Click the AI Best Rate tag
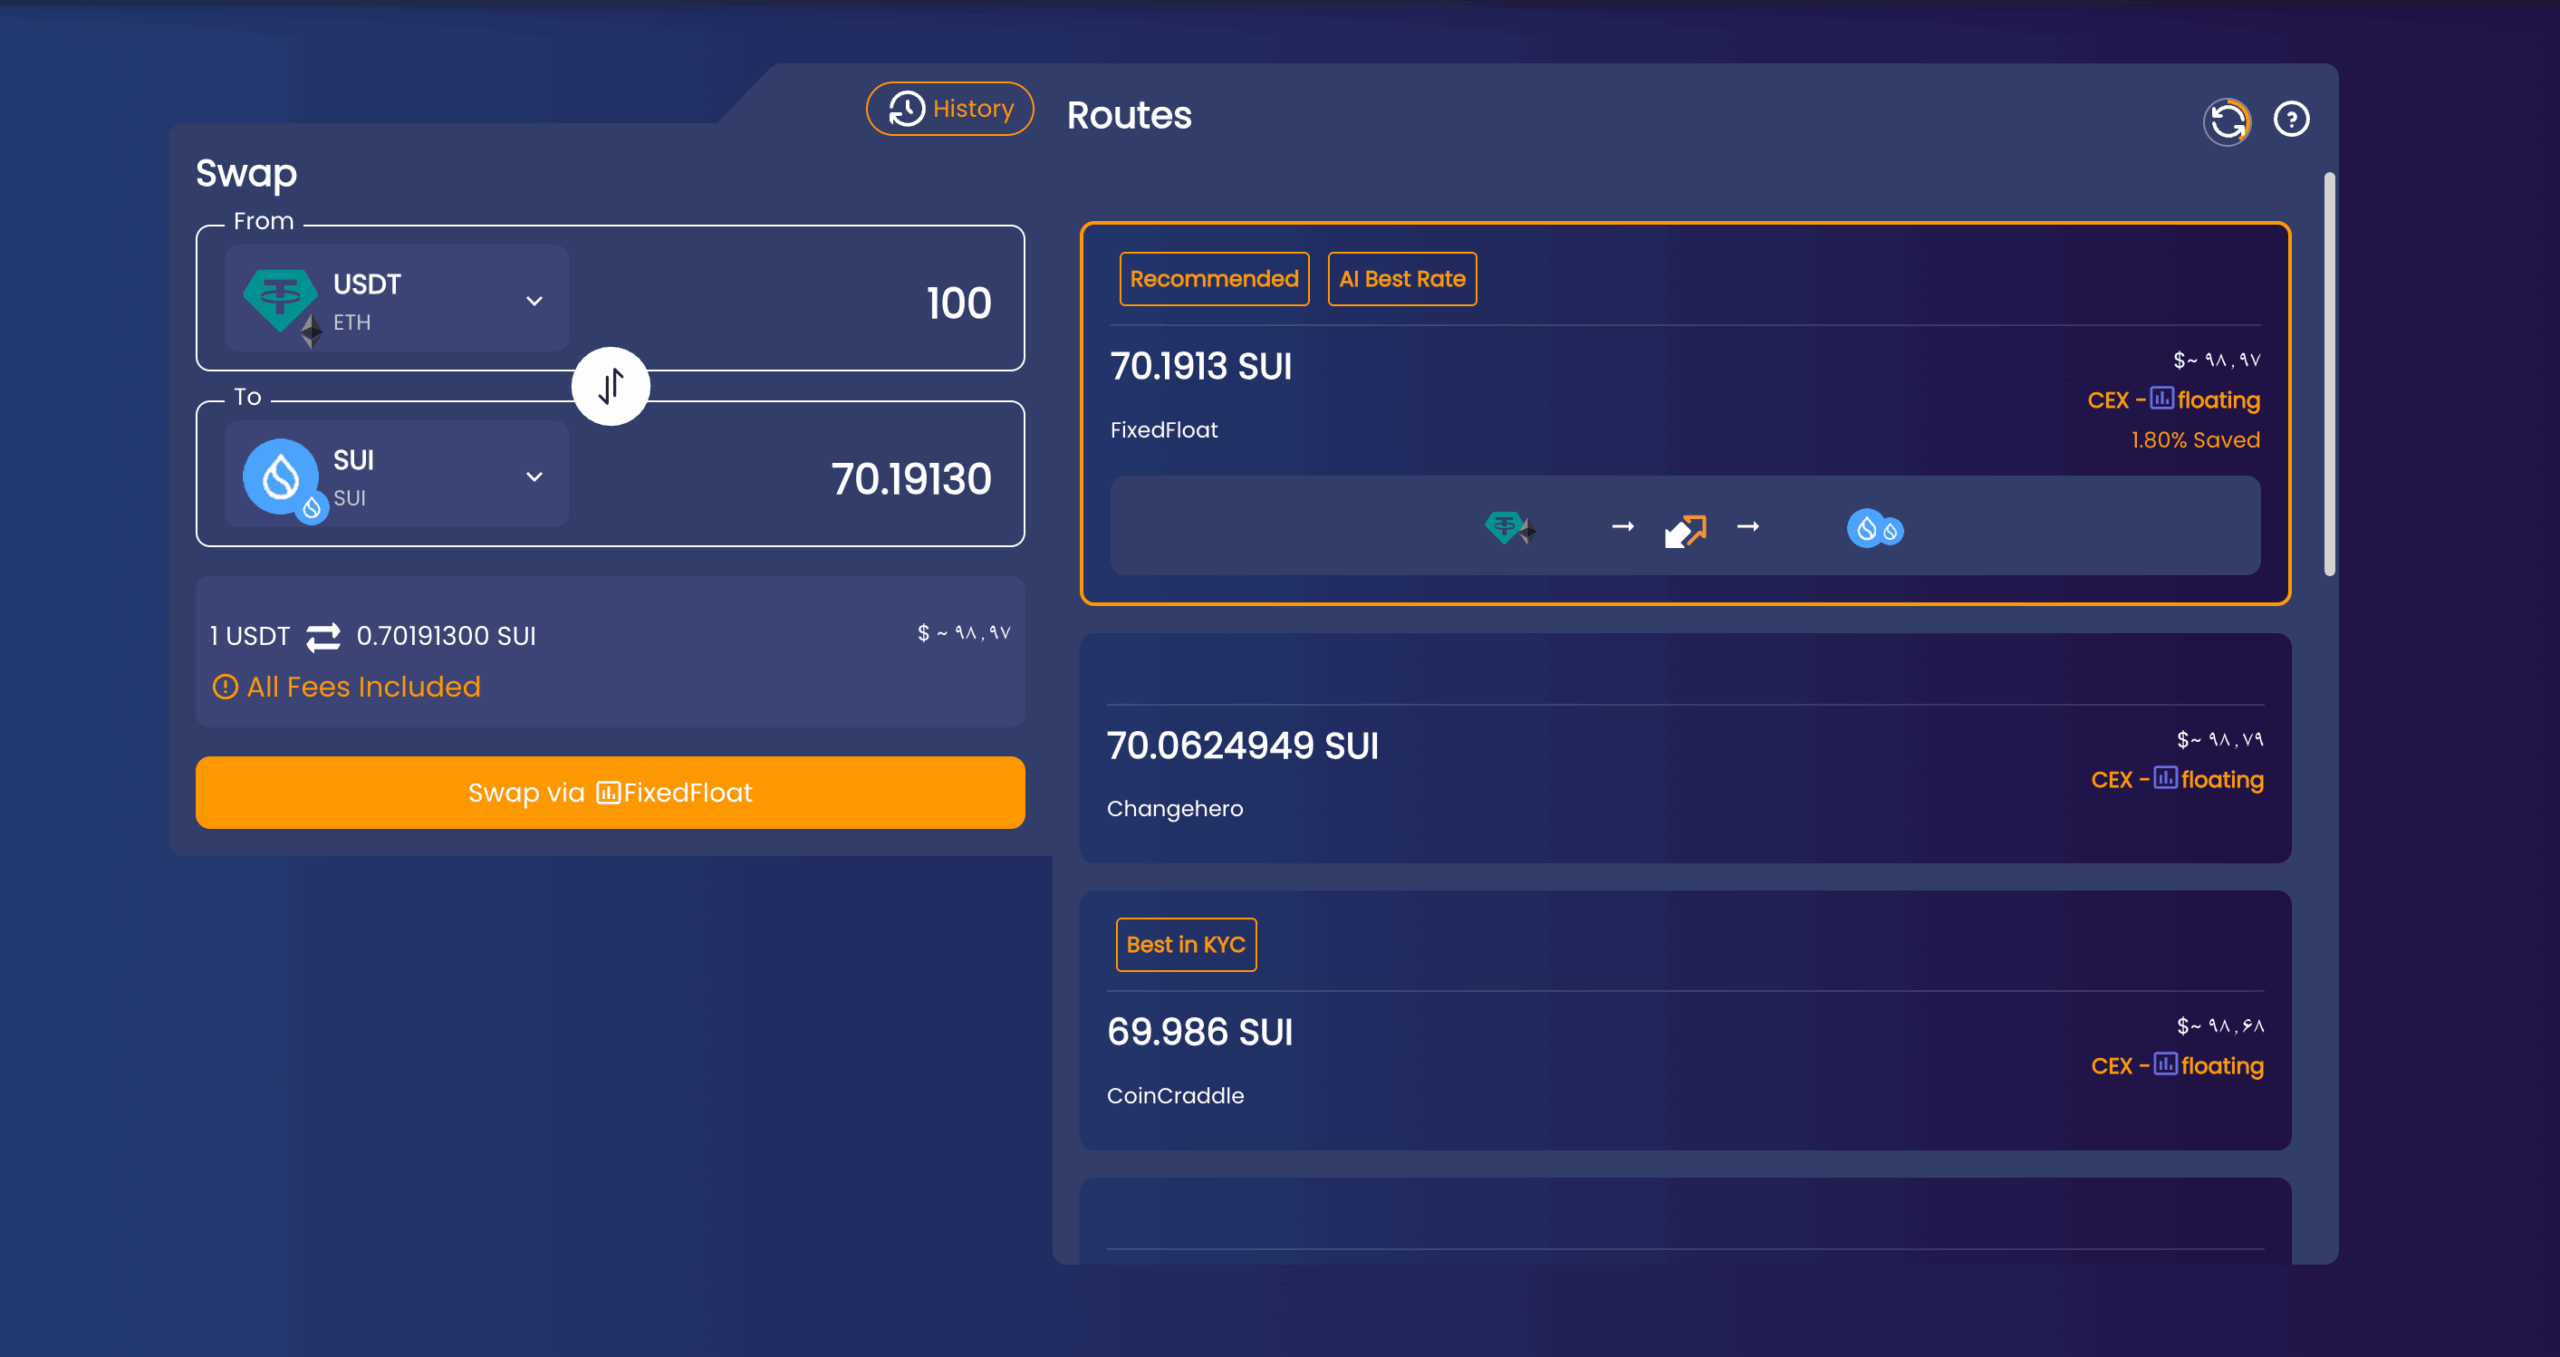Viewport: 2560px width, 1357px height. coord(1402,279)
